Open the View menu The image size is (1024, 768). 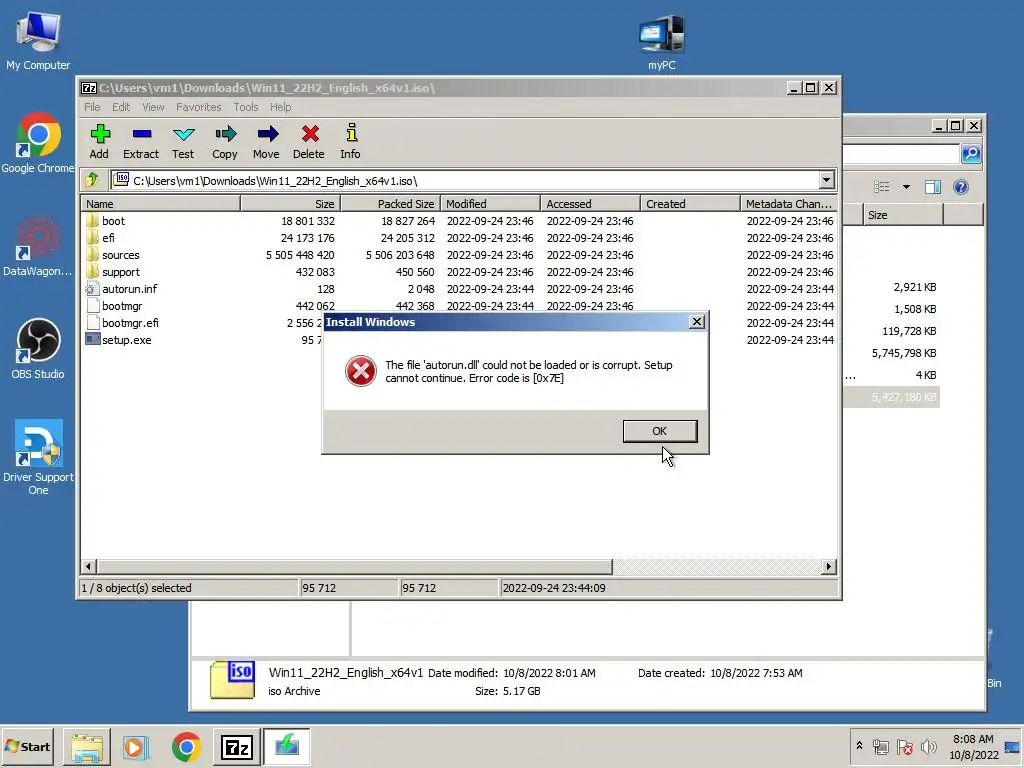[x=153, y=107]
